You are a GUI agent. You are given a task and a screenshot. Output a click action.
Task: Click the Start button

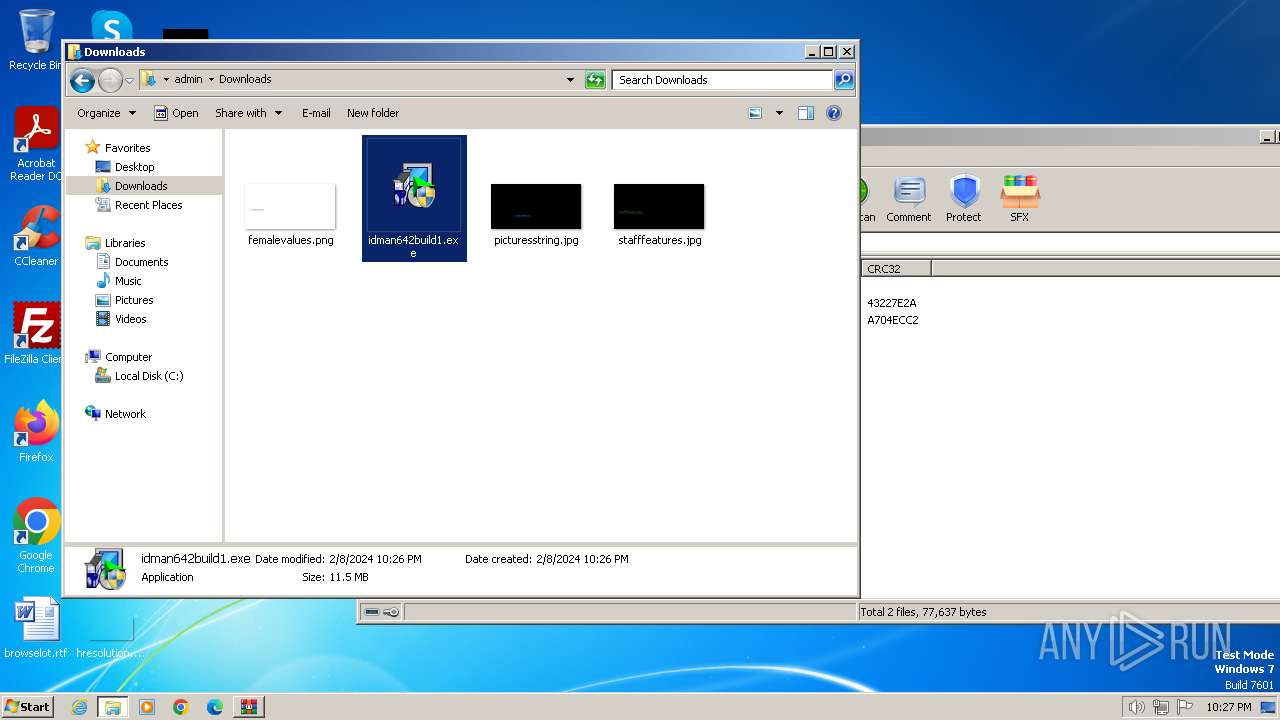coord(27,706)
